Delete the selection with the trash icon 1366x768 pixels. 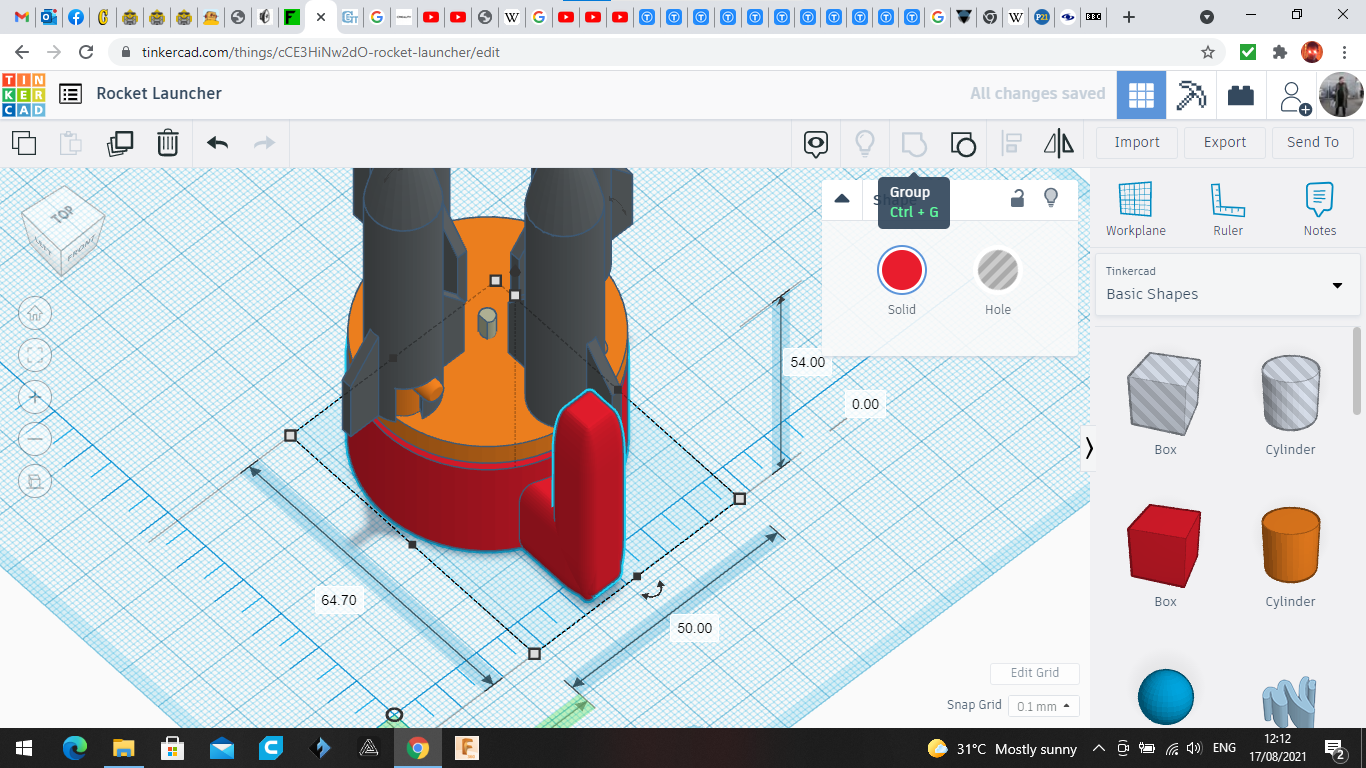click(x=168, y=143)
